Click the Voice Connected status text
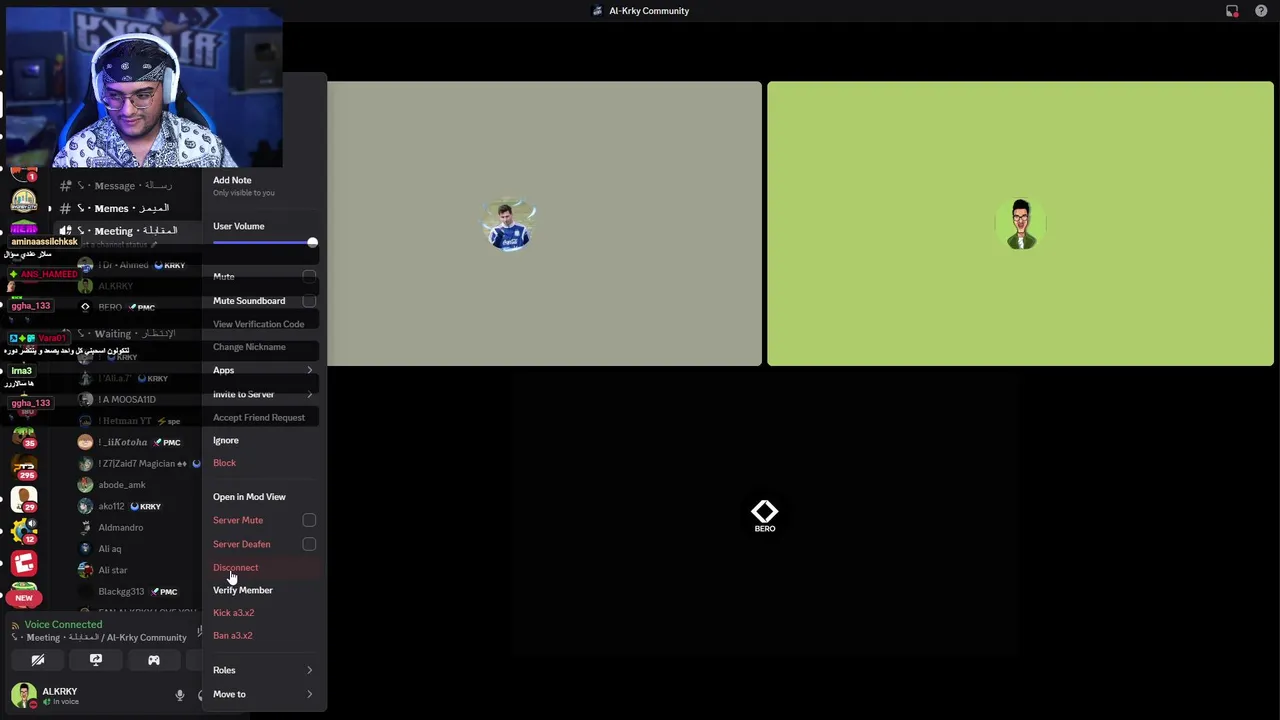Viewport: 1280px width, 720px height. (63, 624)
